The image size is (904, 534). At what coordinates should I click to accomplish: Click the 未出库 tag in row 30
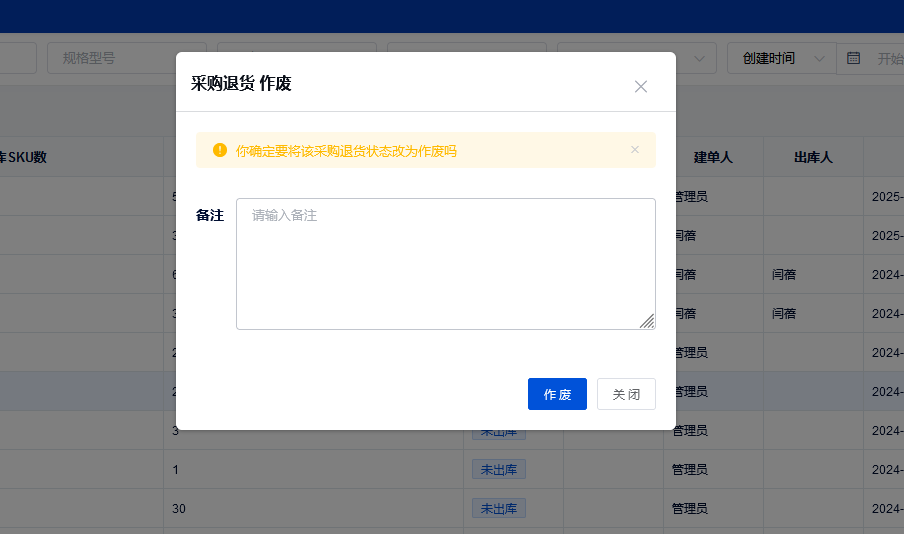tap(499, 509)
